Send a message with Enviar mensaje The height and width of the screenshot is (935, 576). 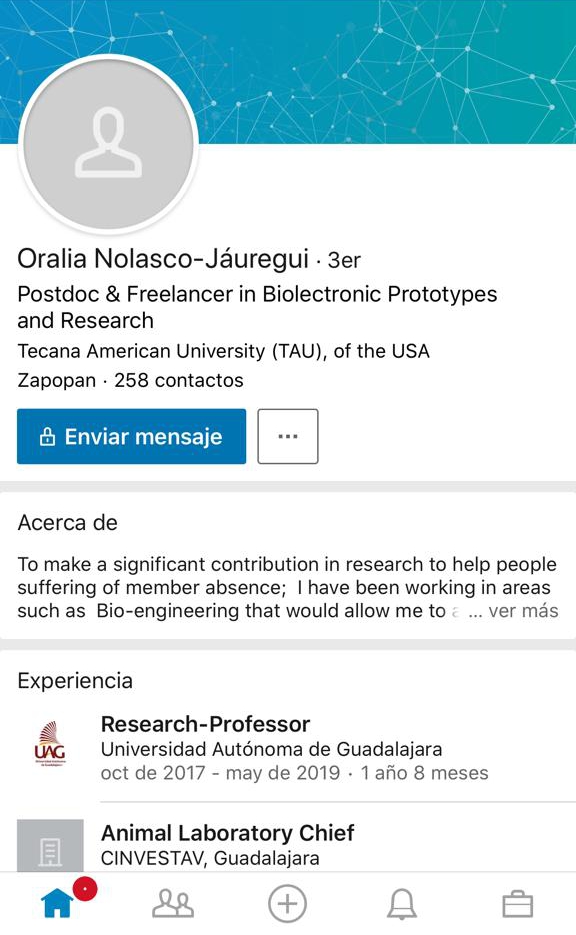point(131,436)
